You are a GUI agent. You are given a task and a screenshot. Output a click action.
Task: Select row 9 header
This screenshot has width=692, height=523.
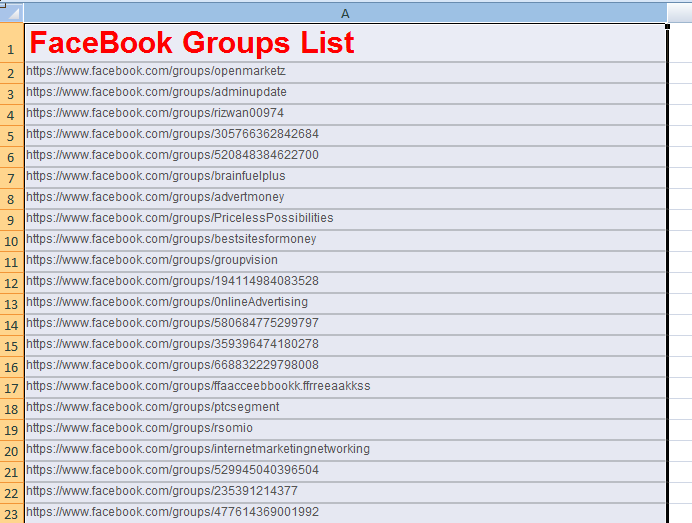[12, 219]
